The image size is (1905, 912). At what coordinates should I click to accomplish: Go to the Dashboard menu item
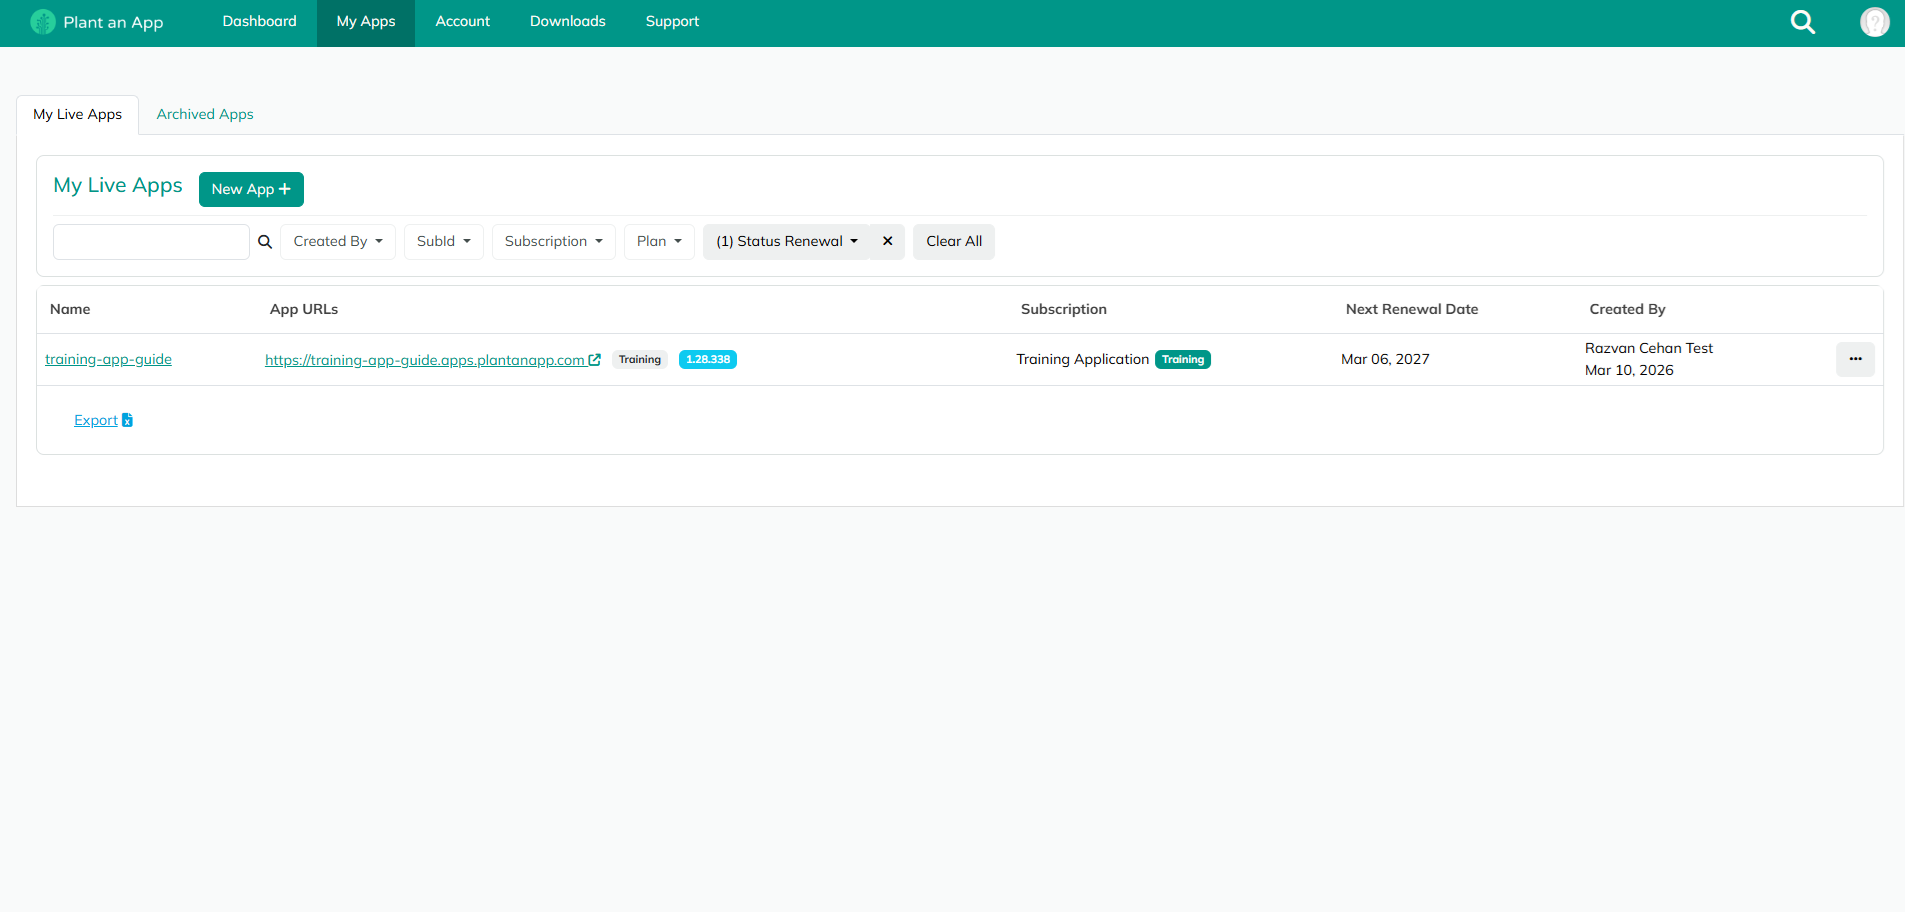click(x=259, y=22)
